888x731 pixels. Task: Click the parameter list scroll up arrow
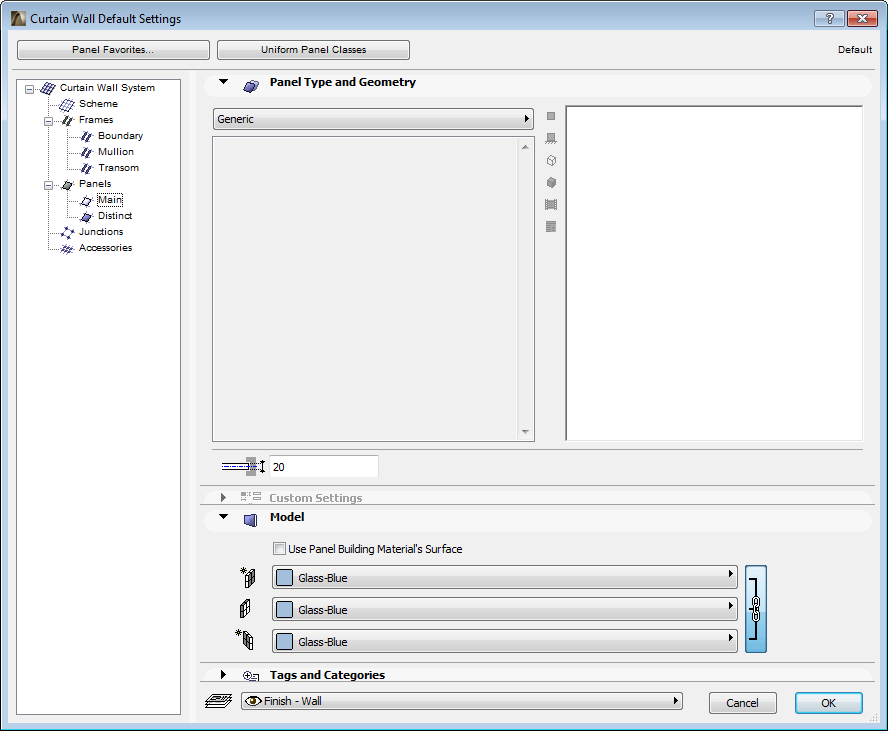[x=525, y=147]
